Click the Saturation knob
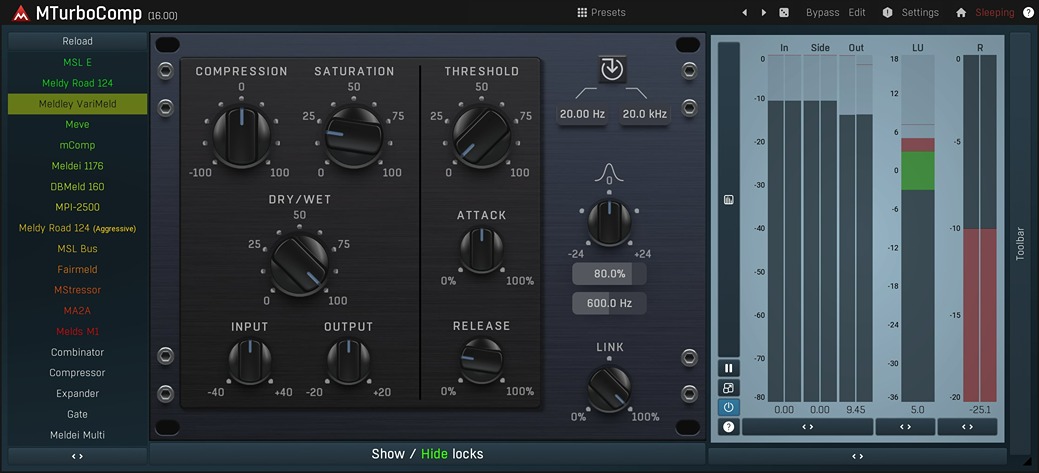1039x473 pixels. tap(354, 134)
